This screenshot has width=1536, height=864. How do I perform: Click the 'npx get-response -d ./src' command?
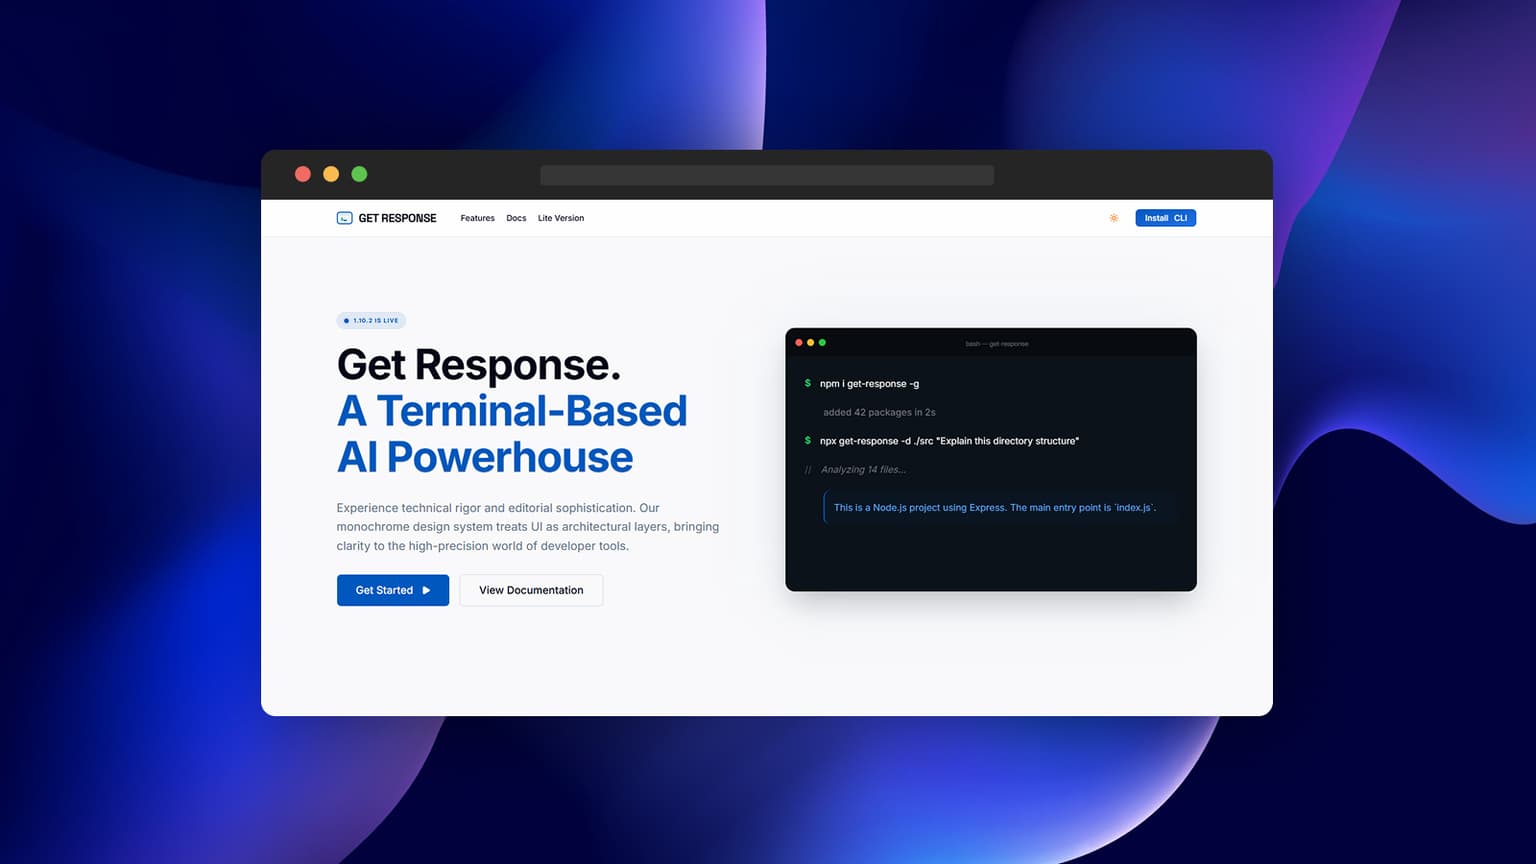click(949, 441)
